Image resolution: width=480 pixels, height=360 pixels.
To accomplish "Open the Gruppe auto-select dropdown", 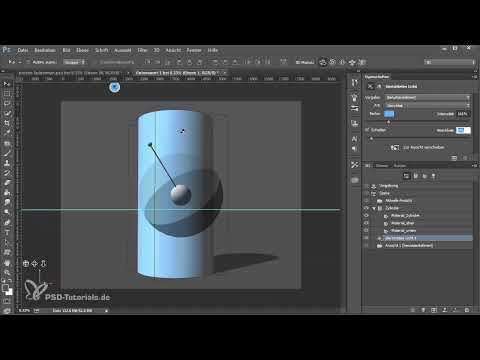I will coord(75,62).
